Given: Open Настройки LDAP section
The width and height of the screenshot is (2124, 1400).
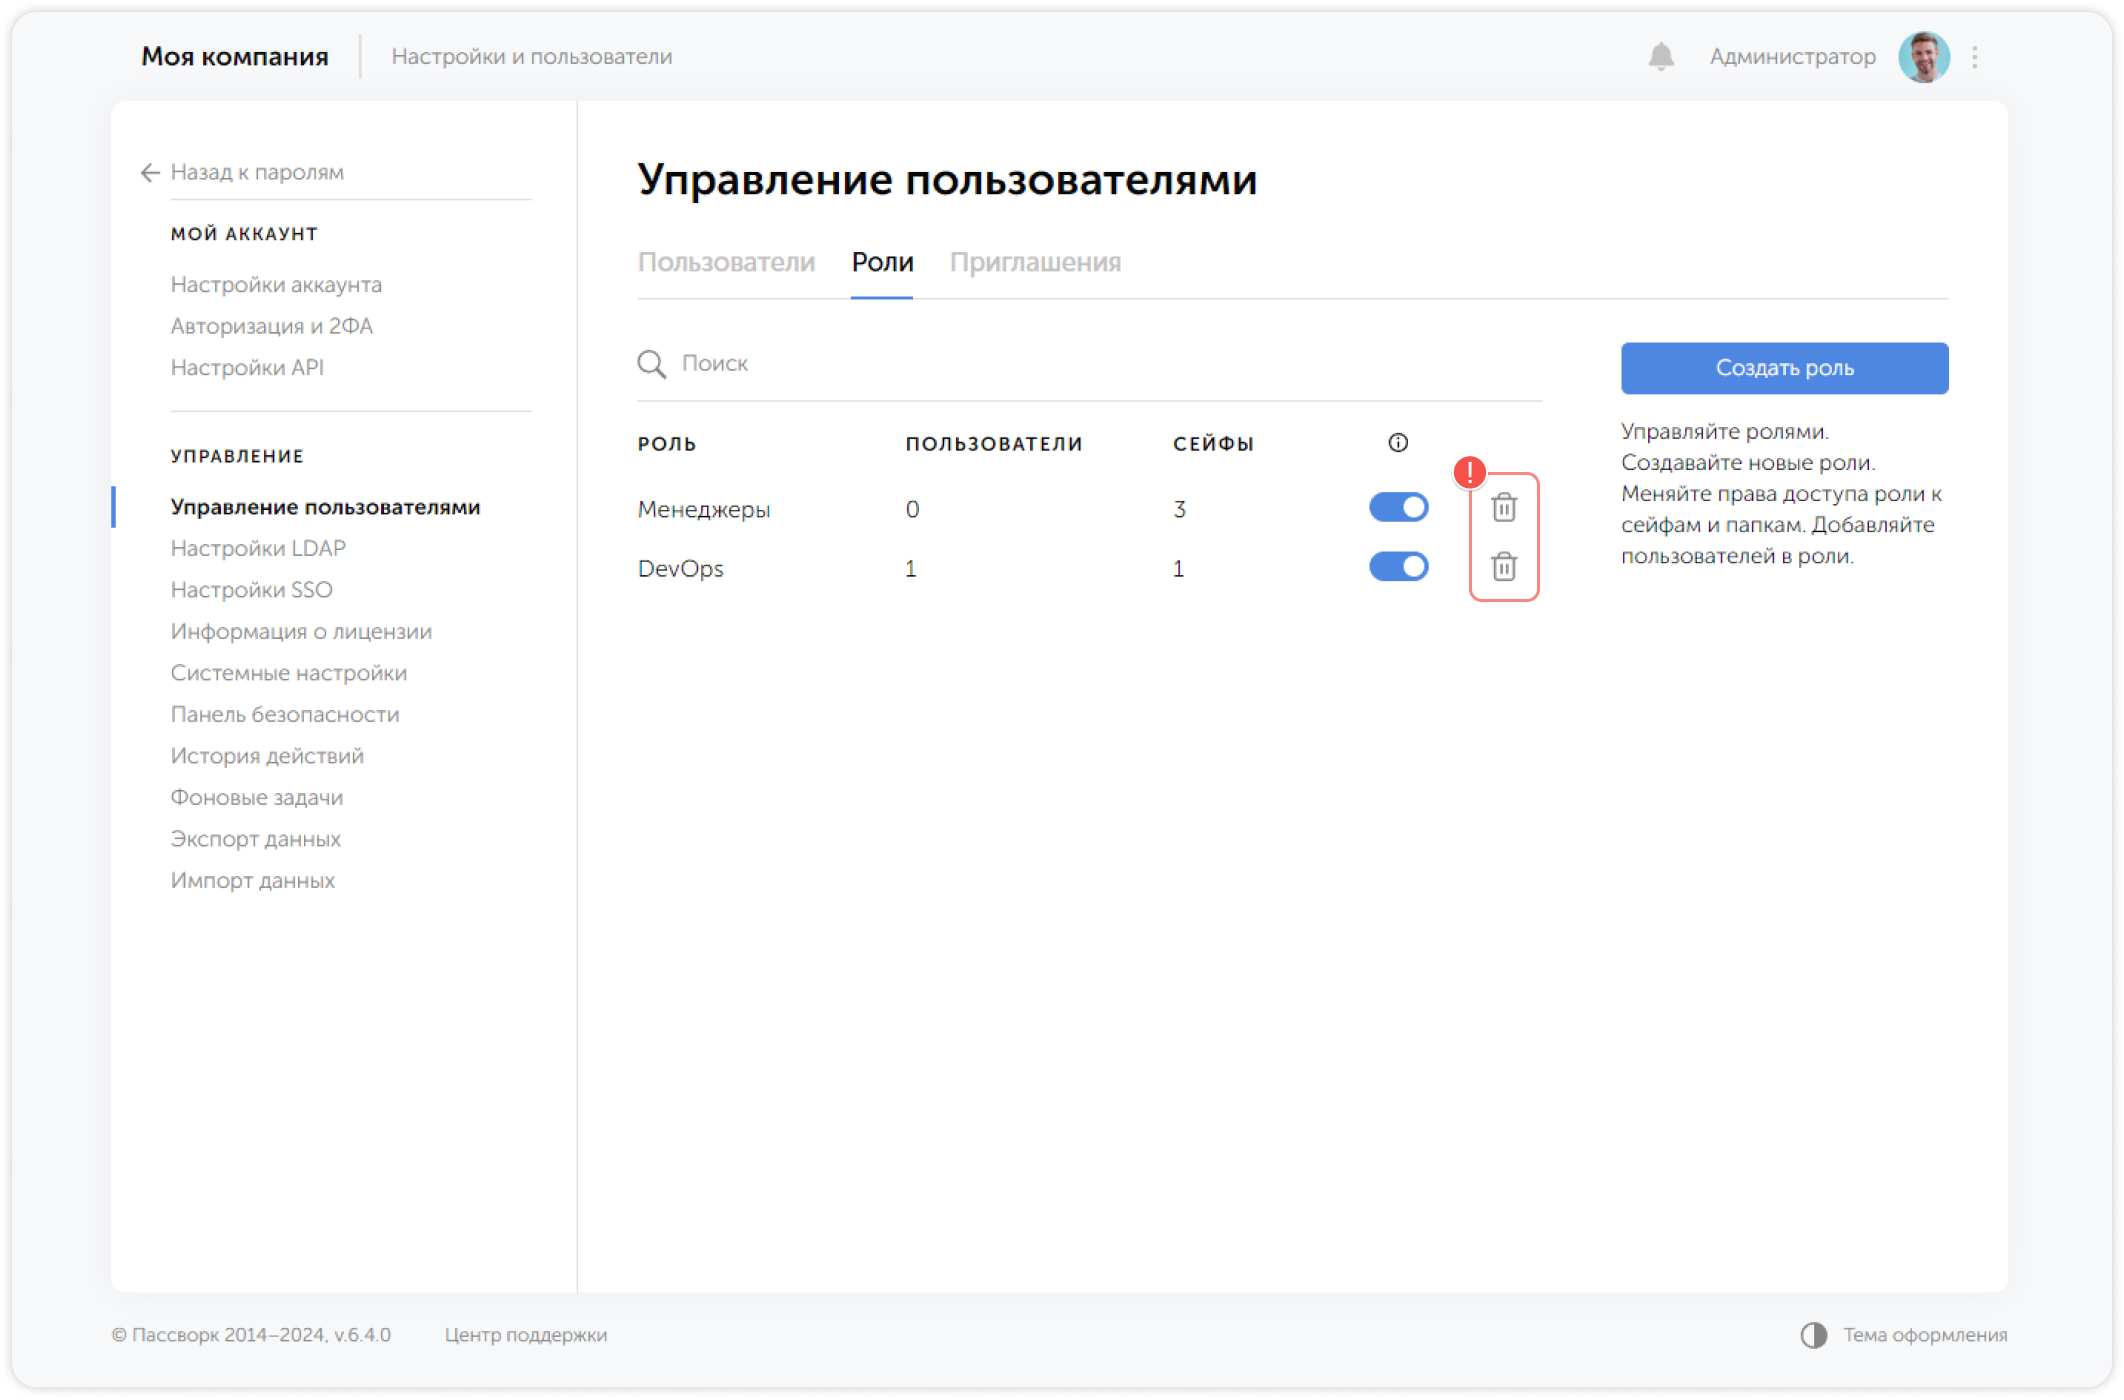Looking at the screenshot, I should (x=259, y=548).
